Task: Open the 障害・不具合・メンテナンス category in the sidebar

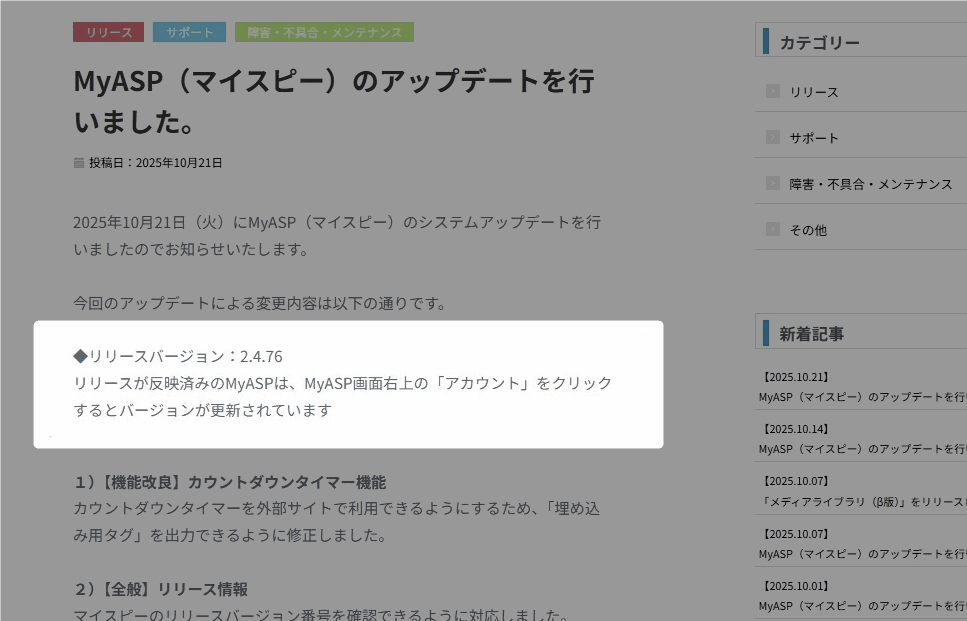Action: click(870, 184)
